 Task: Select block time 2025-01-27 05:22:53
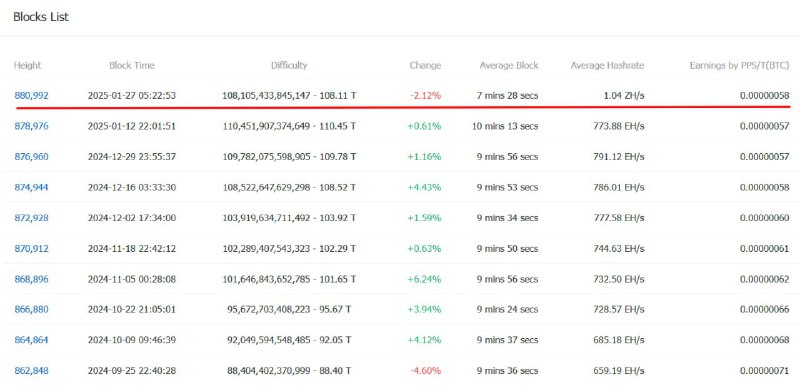132,95
